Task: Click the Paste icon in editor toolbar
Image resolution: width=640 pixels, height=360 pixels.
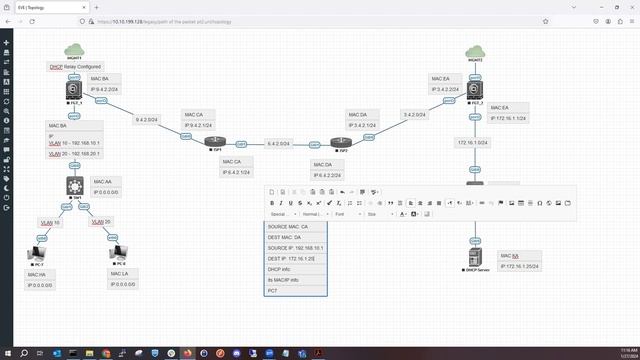Action: click(x=313, y=192)
